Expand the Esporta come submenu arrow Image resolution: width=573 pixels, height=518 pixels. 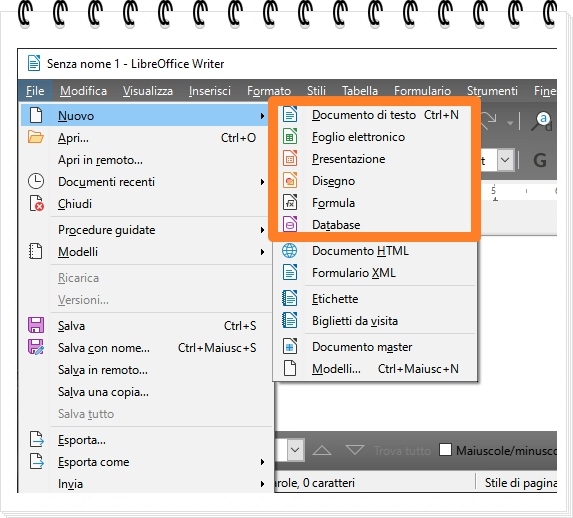coord(262,462)
